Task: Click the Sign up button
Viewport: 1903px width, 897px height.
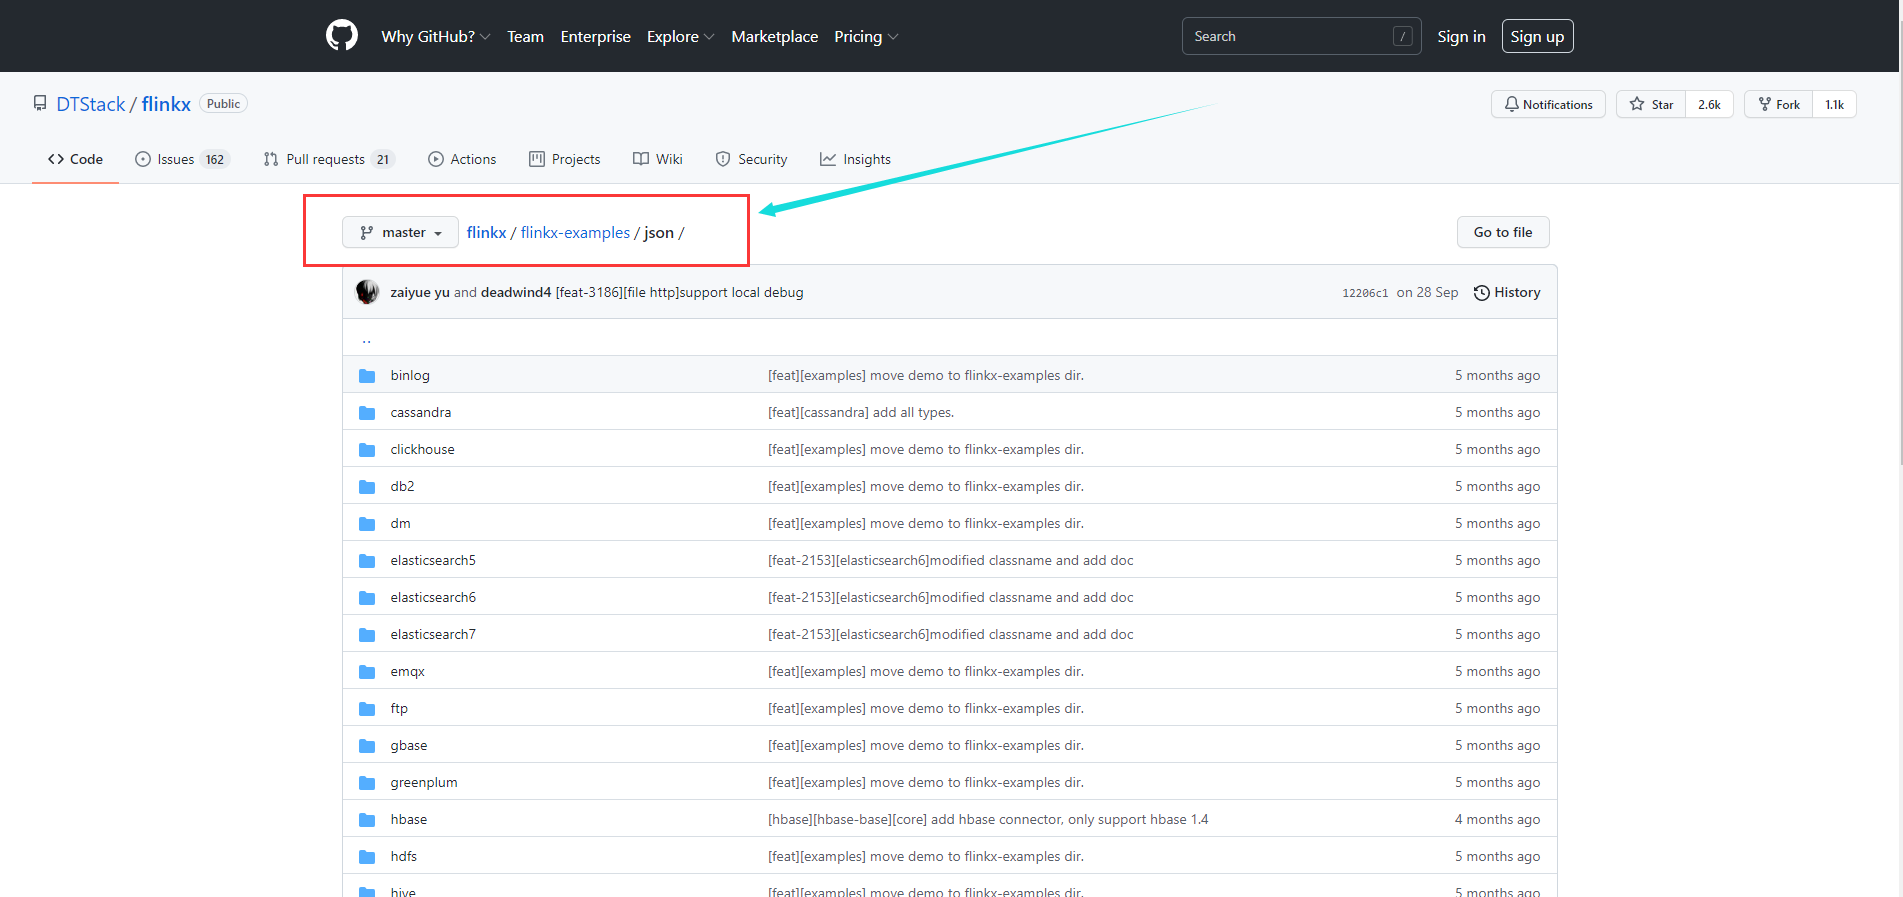Action: pos(1537,36)
